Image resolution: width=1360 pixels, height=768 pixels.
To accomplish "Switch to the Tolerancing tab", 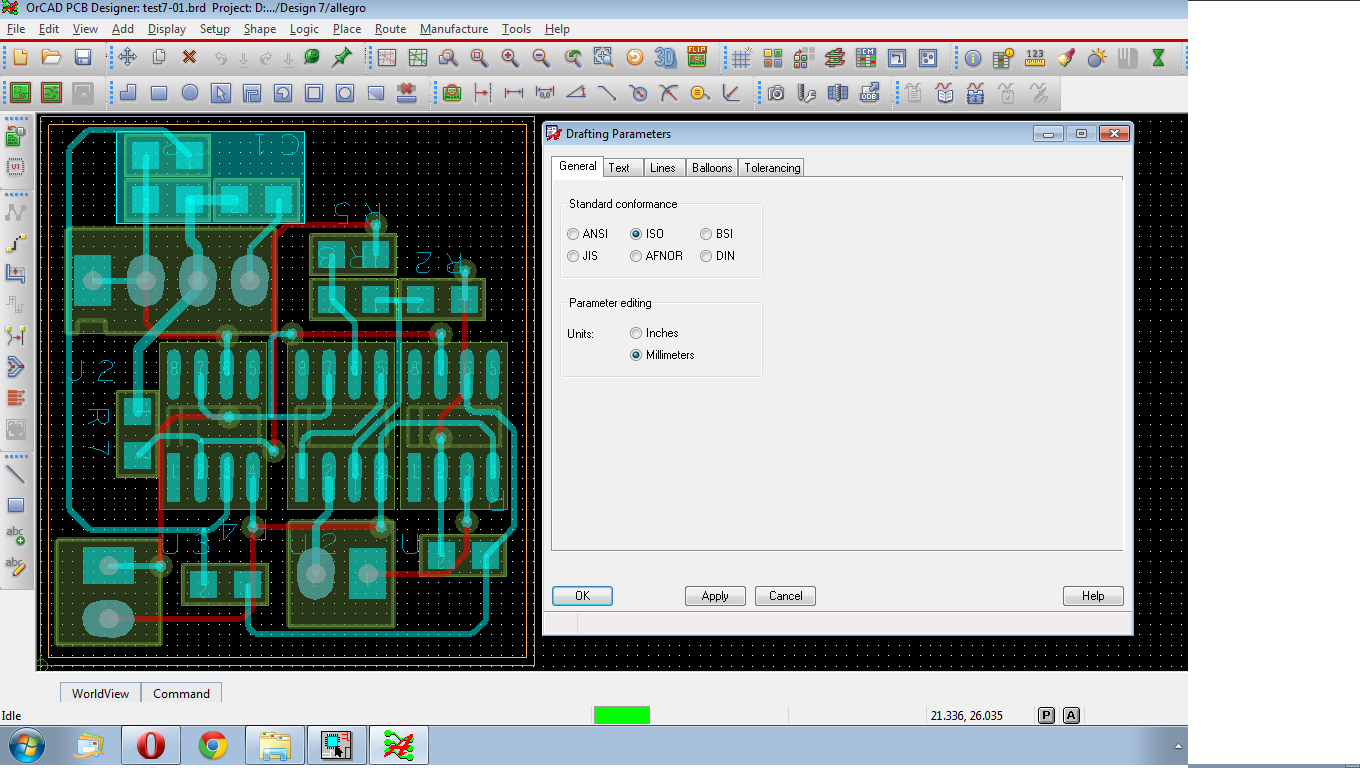I will (x=771, y=168).
